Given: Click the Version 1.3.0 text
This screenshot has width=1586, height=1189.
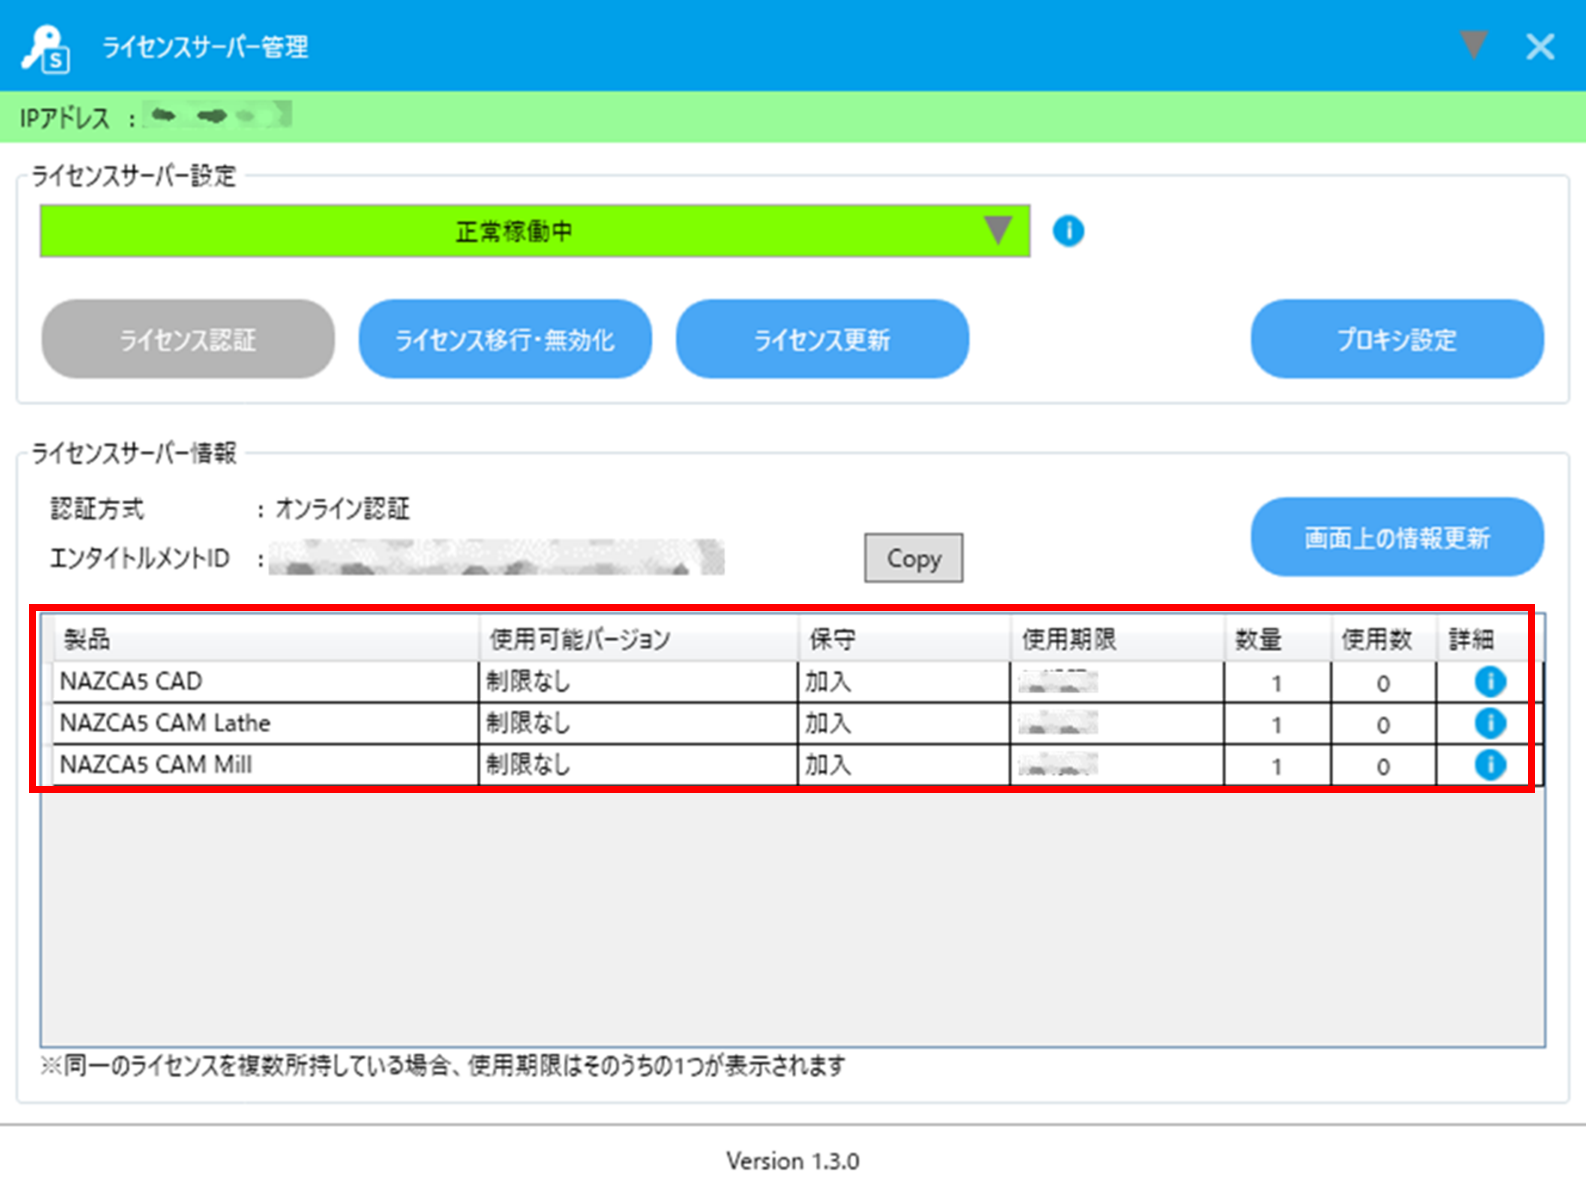Looking at the screenshot, I should point(793,1161).
